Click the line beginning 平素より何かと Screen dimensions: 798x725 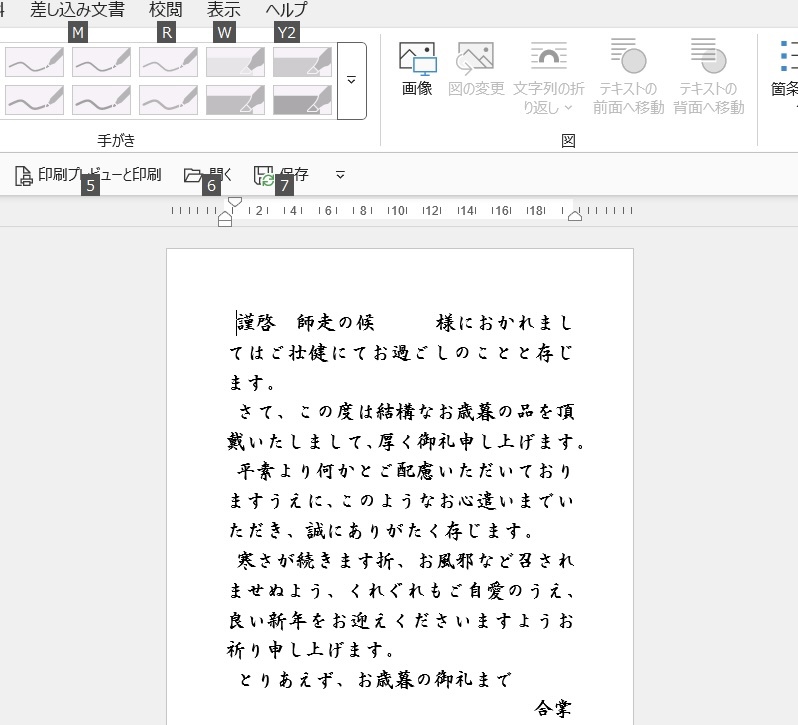tap(406, 471)
